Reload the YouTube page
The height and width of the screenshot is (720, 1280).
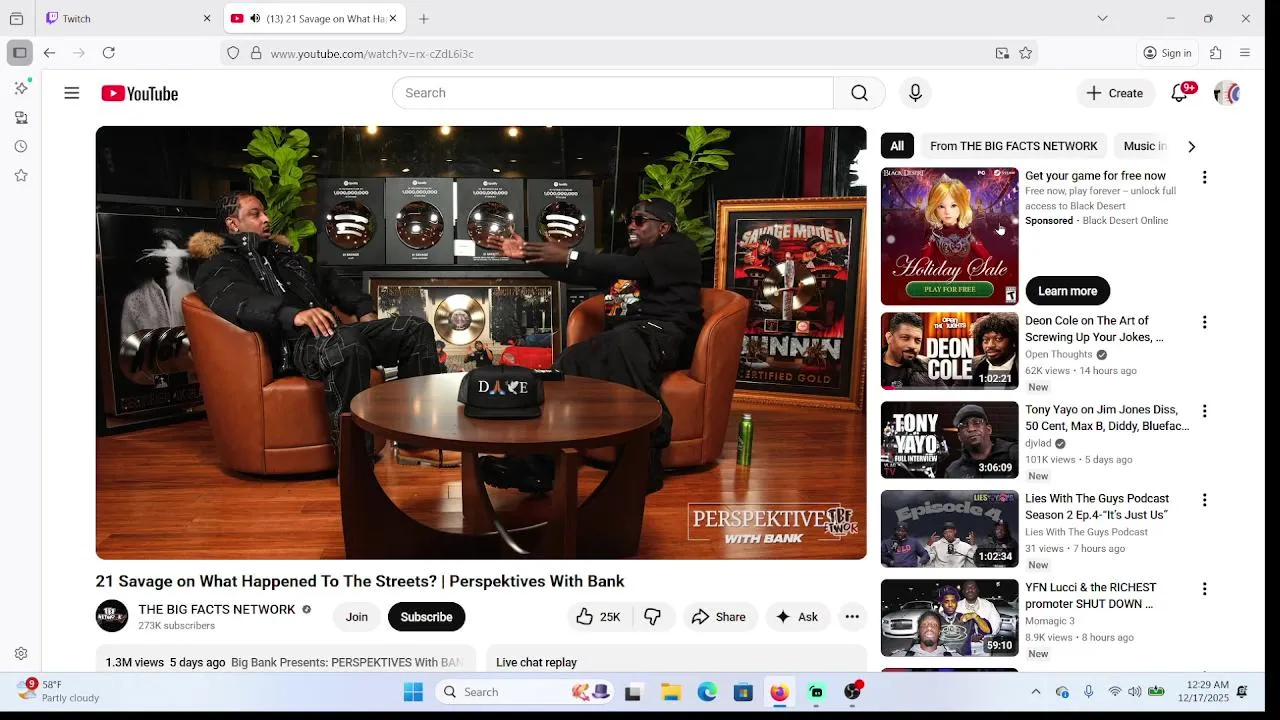108,53
